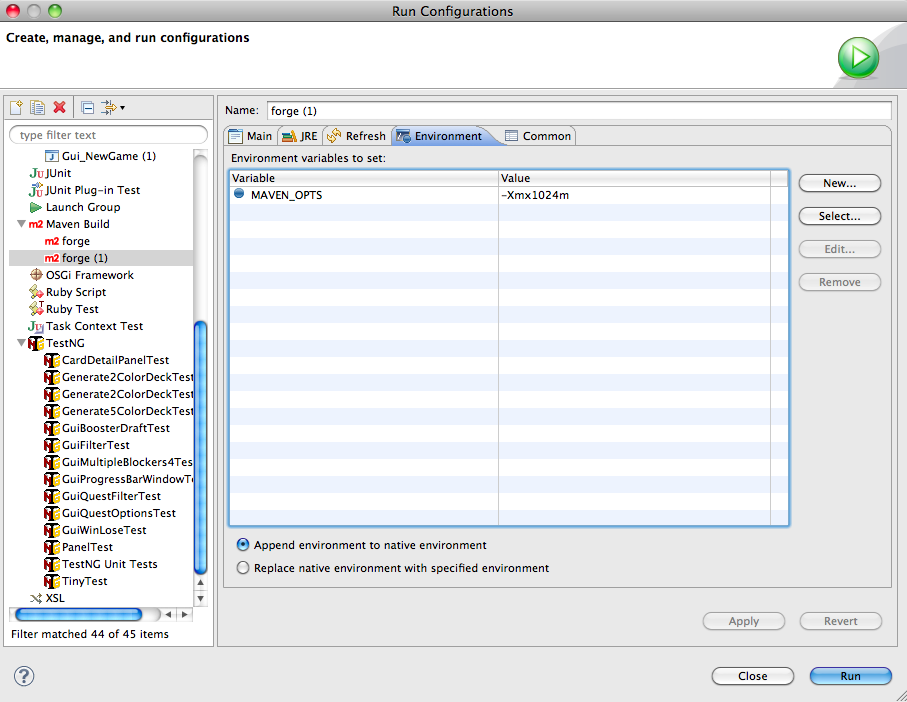The width and height of the screenshot is (907, 702).
Task: Choose Replace native environment with specified environment
Action: (x=243, y=568)
